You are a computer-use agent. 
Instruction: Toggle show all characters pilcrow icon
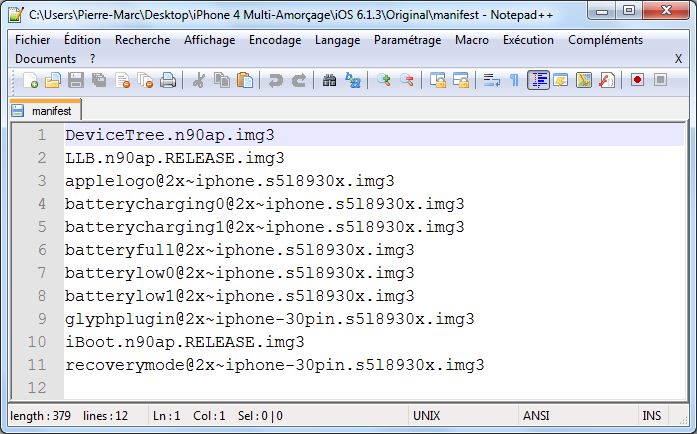pos(514,80)
